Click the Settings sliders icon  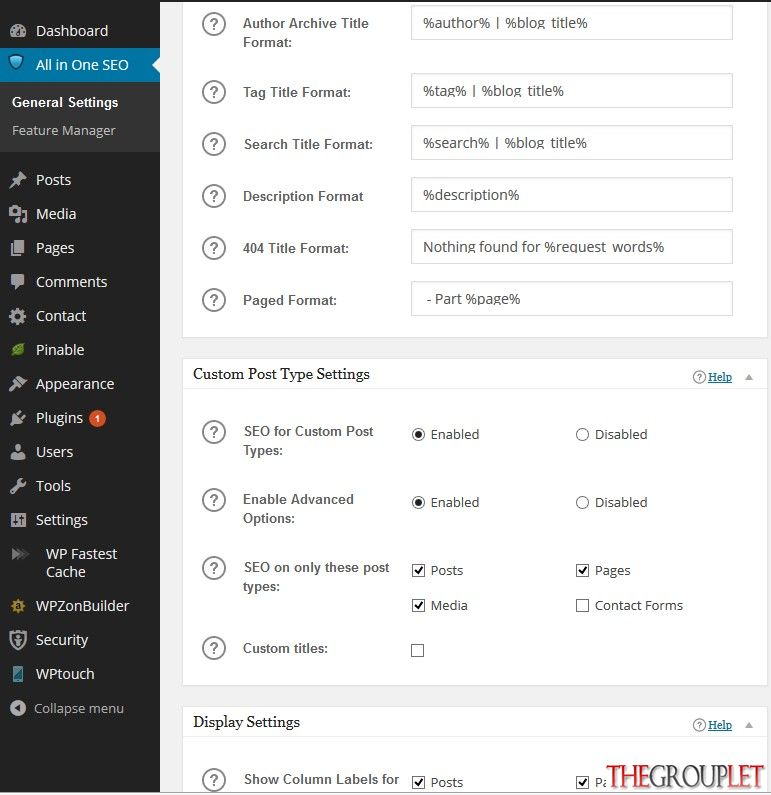tap(18, 520)
